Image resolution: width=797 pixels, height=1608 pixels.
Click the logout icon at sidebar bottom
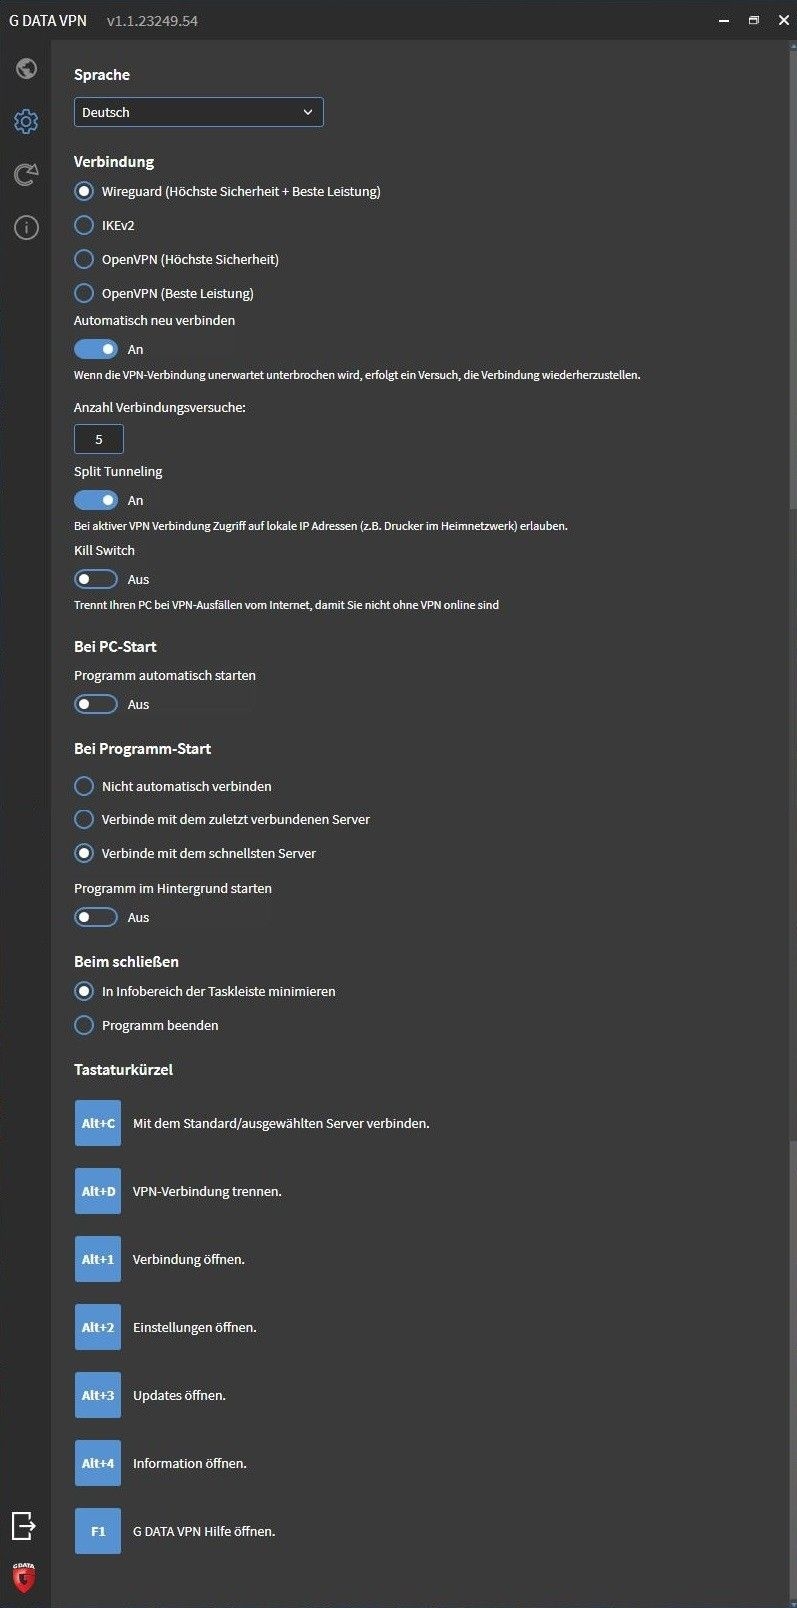24,1525
